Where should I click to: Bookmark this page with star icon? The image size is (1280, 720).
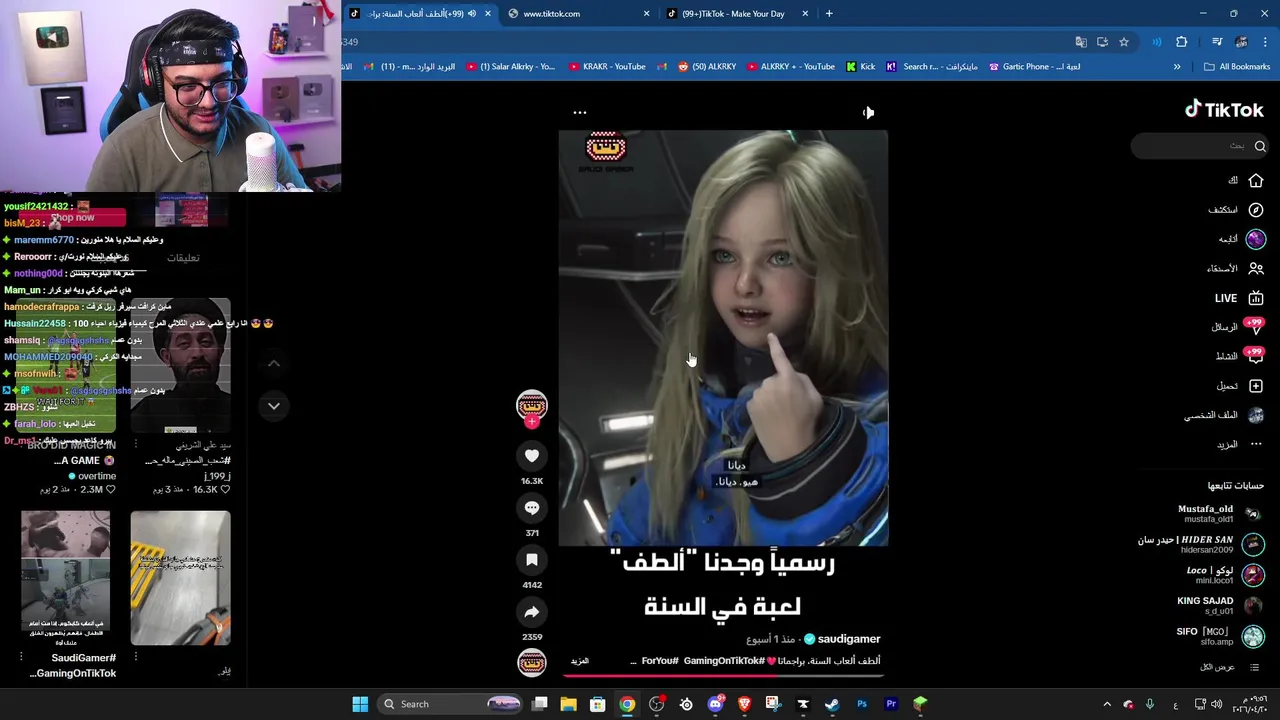(1124, 42)
